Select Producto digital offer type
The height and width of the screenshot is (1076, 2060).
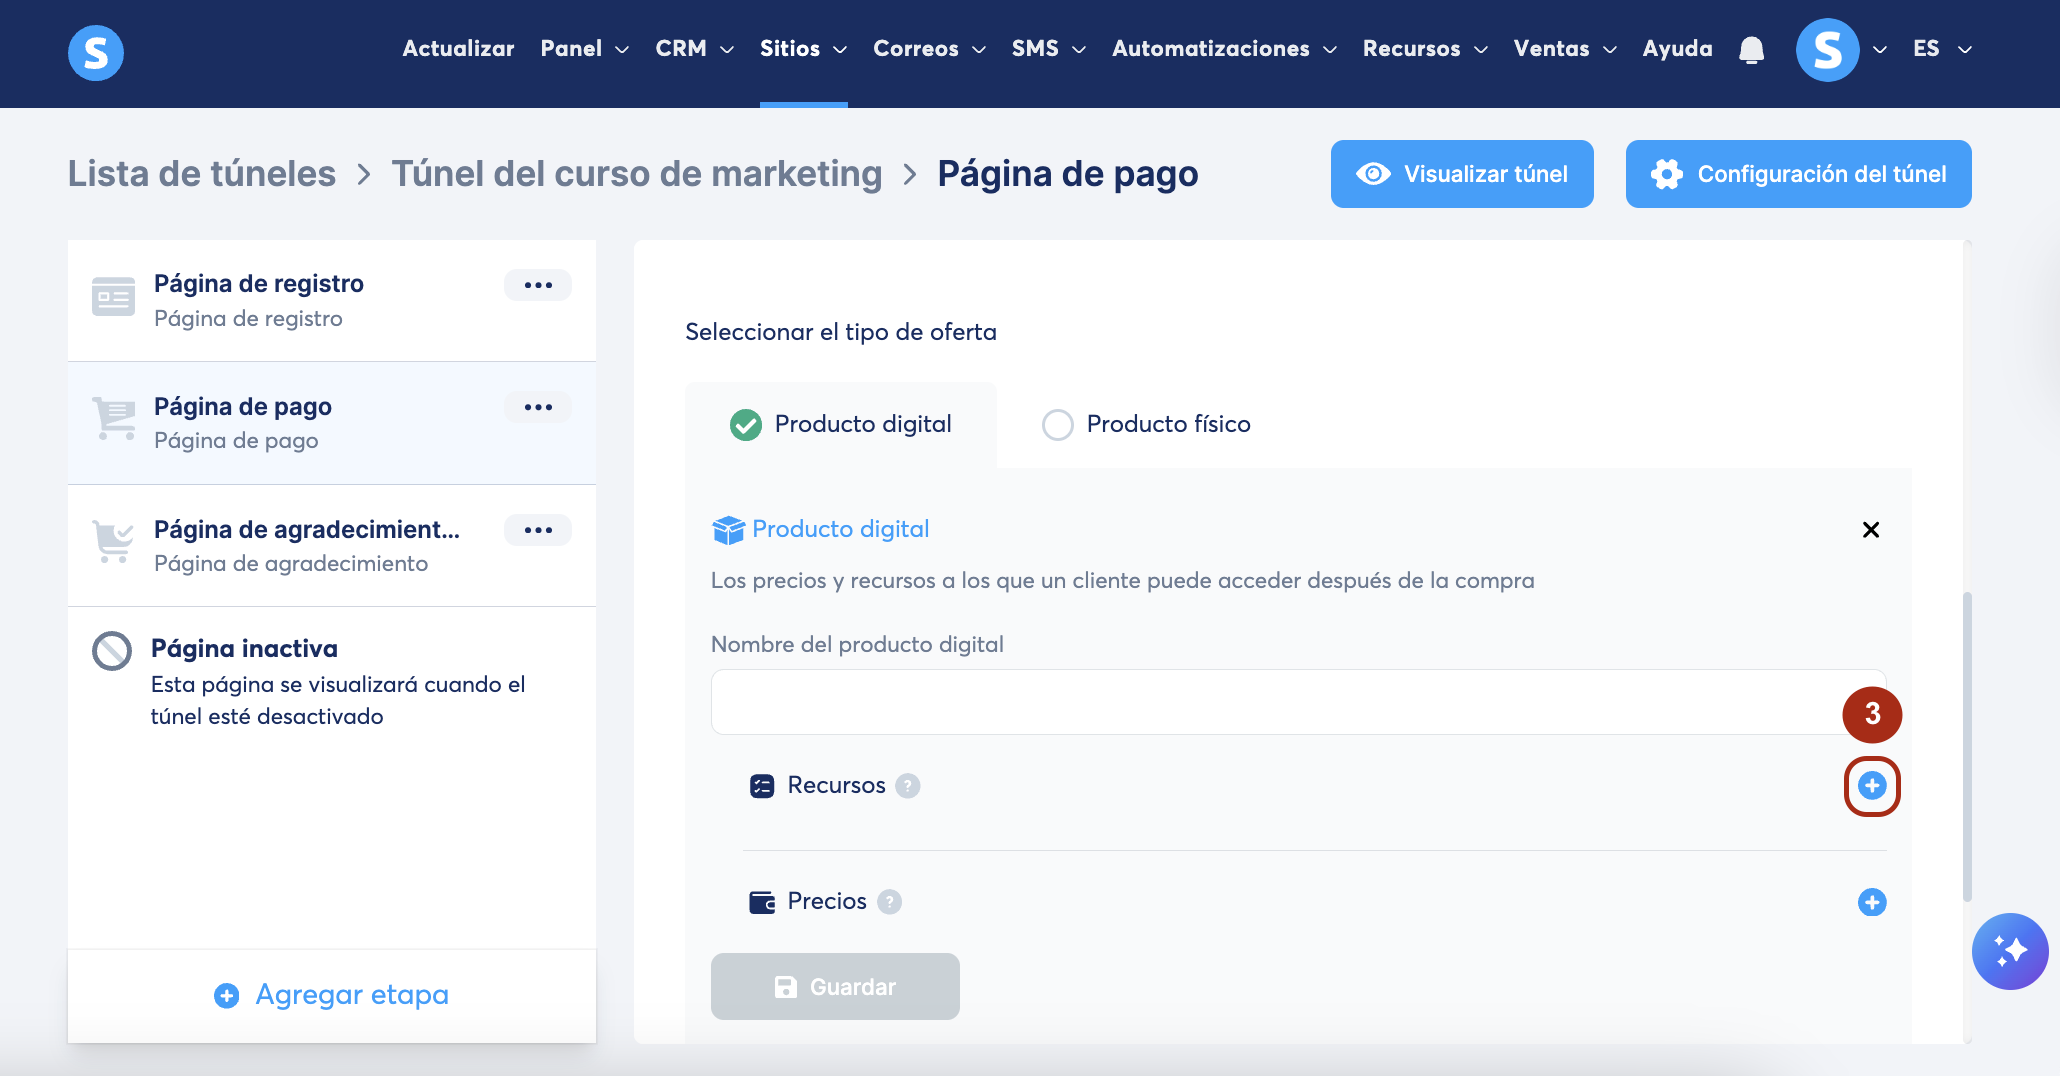pos(841,424)
